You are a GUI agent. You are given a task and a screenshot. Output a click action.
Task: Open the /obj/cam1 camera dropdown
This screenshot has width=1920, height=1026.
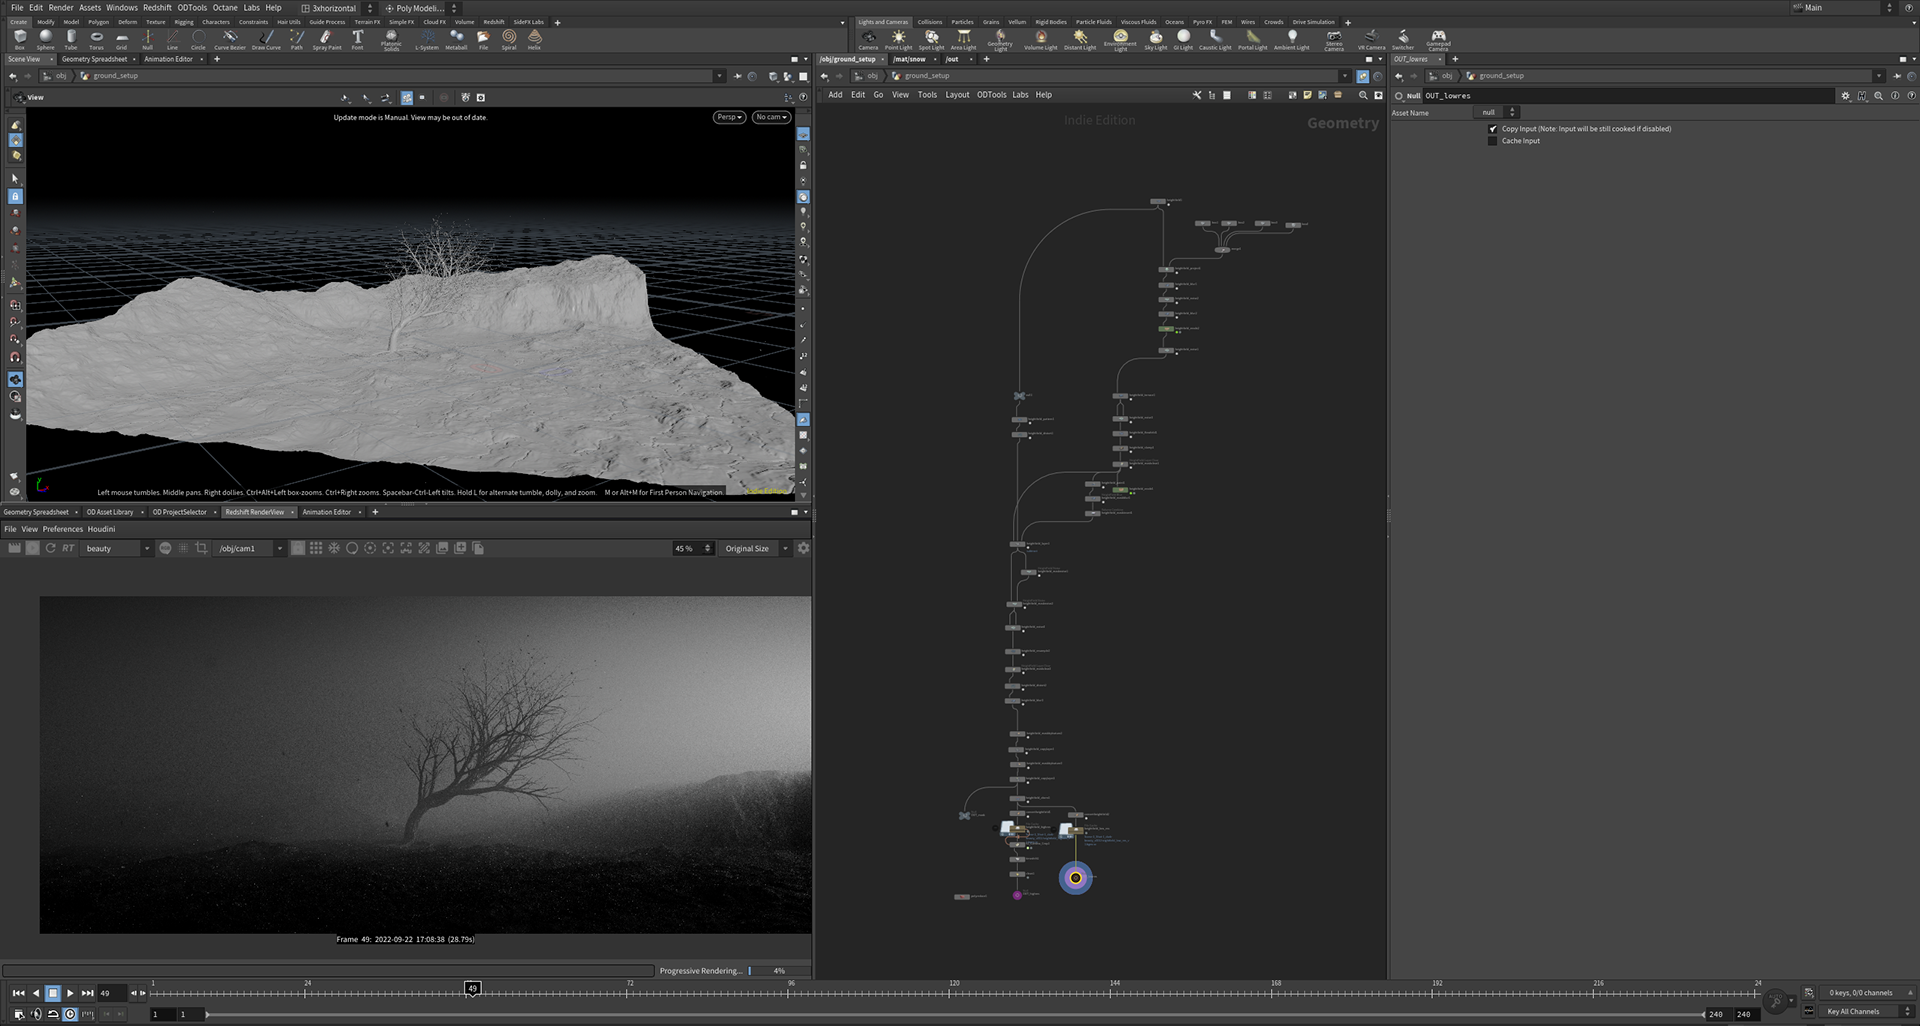250,548
